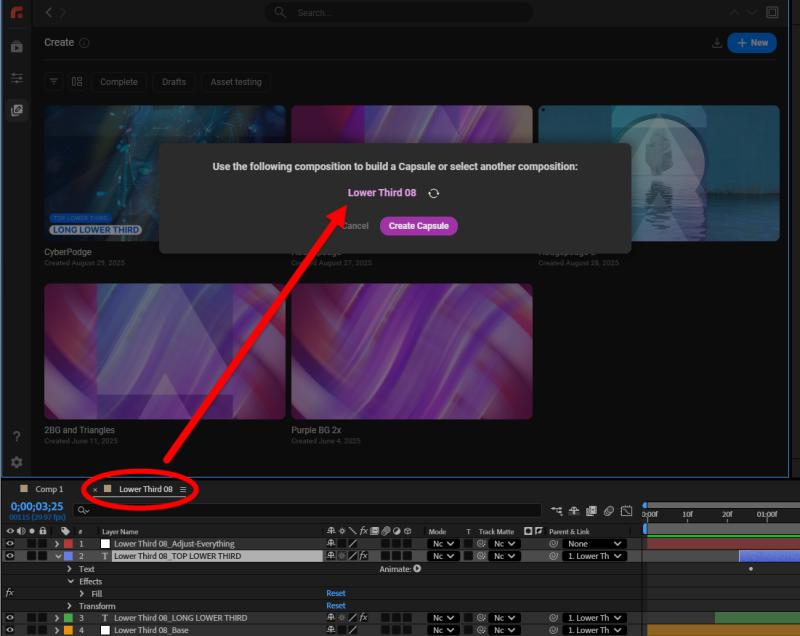Open the Help panel with the question mark icon

[x=16, y=434]
